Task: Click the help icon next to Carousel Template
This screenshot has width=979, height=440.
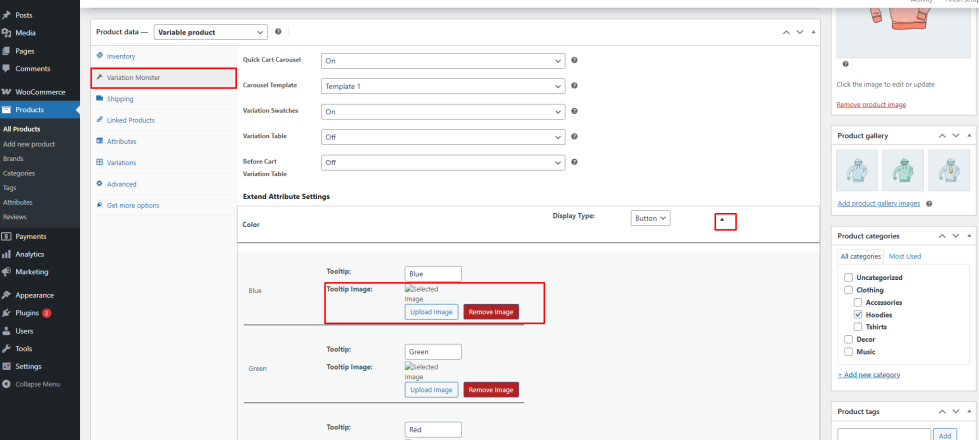Action: [575, 86]
